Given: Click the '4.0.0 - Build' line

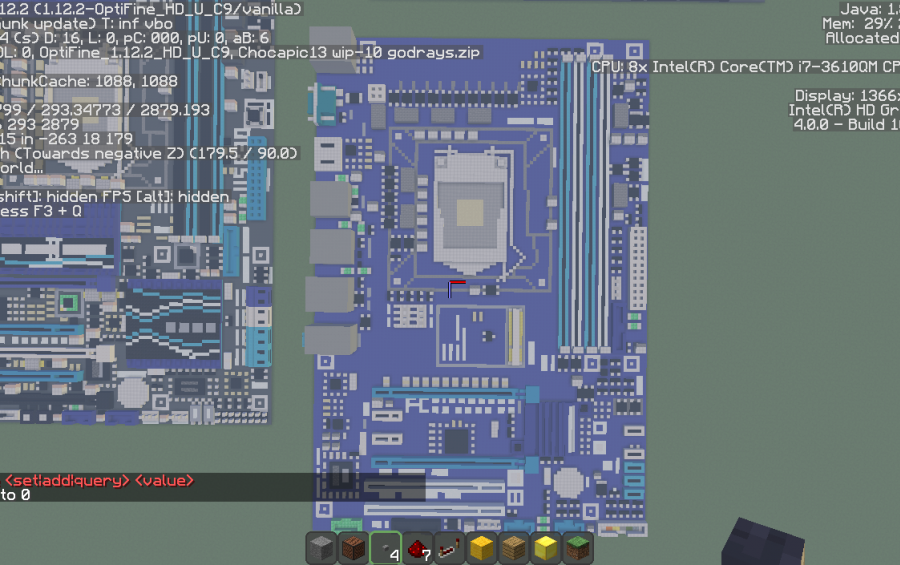Looking at the screenshot, I should (846, 125).
